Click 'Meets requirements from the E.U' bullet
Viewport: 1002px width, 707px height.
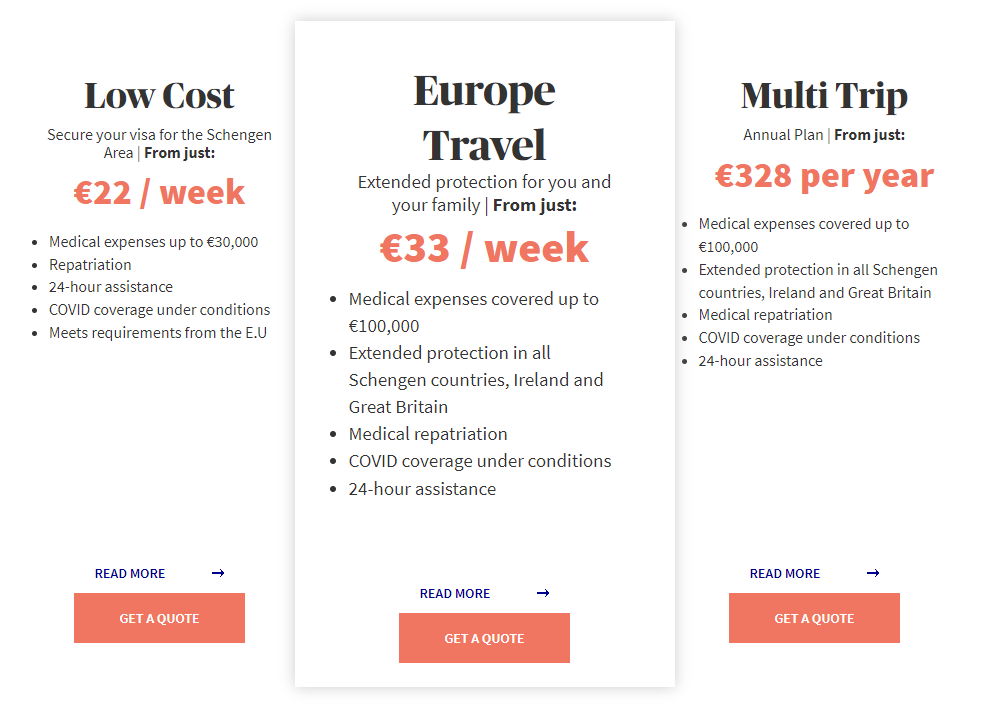[158, 333]
